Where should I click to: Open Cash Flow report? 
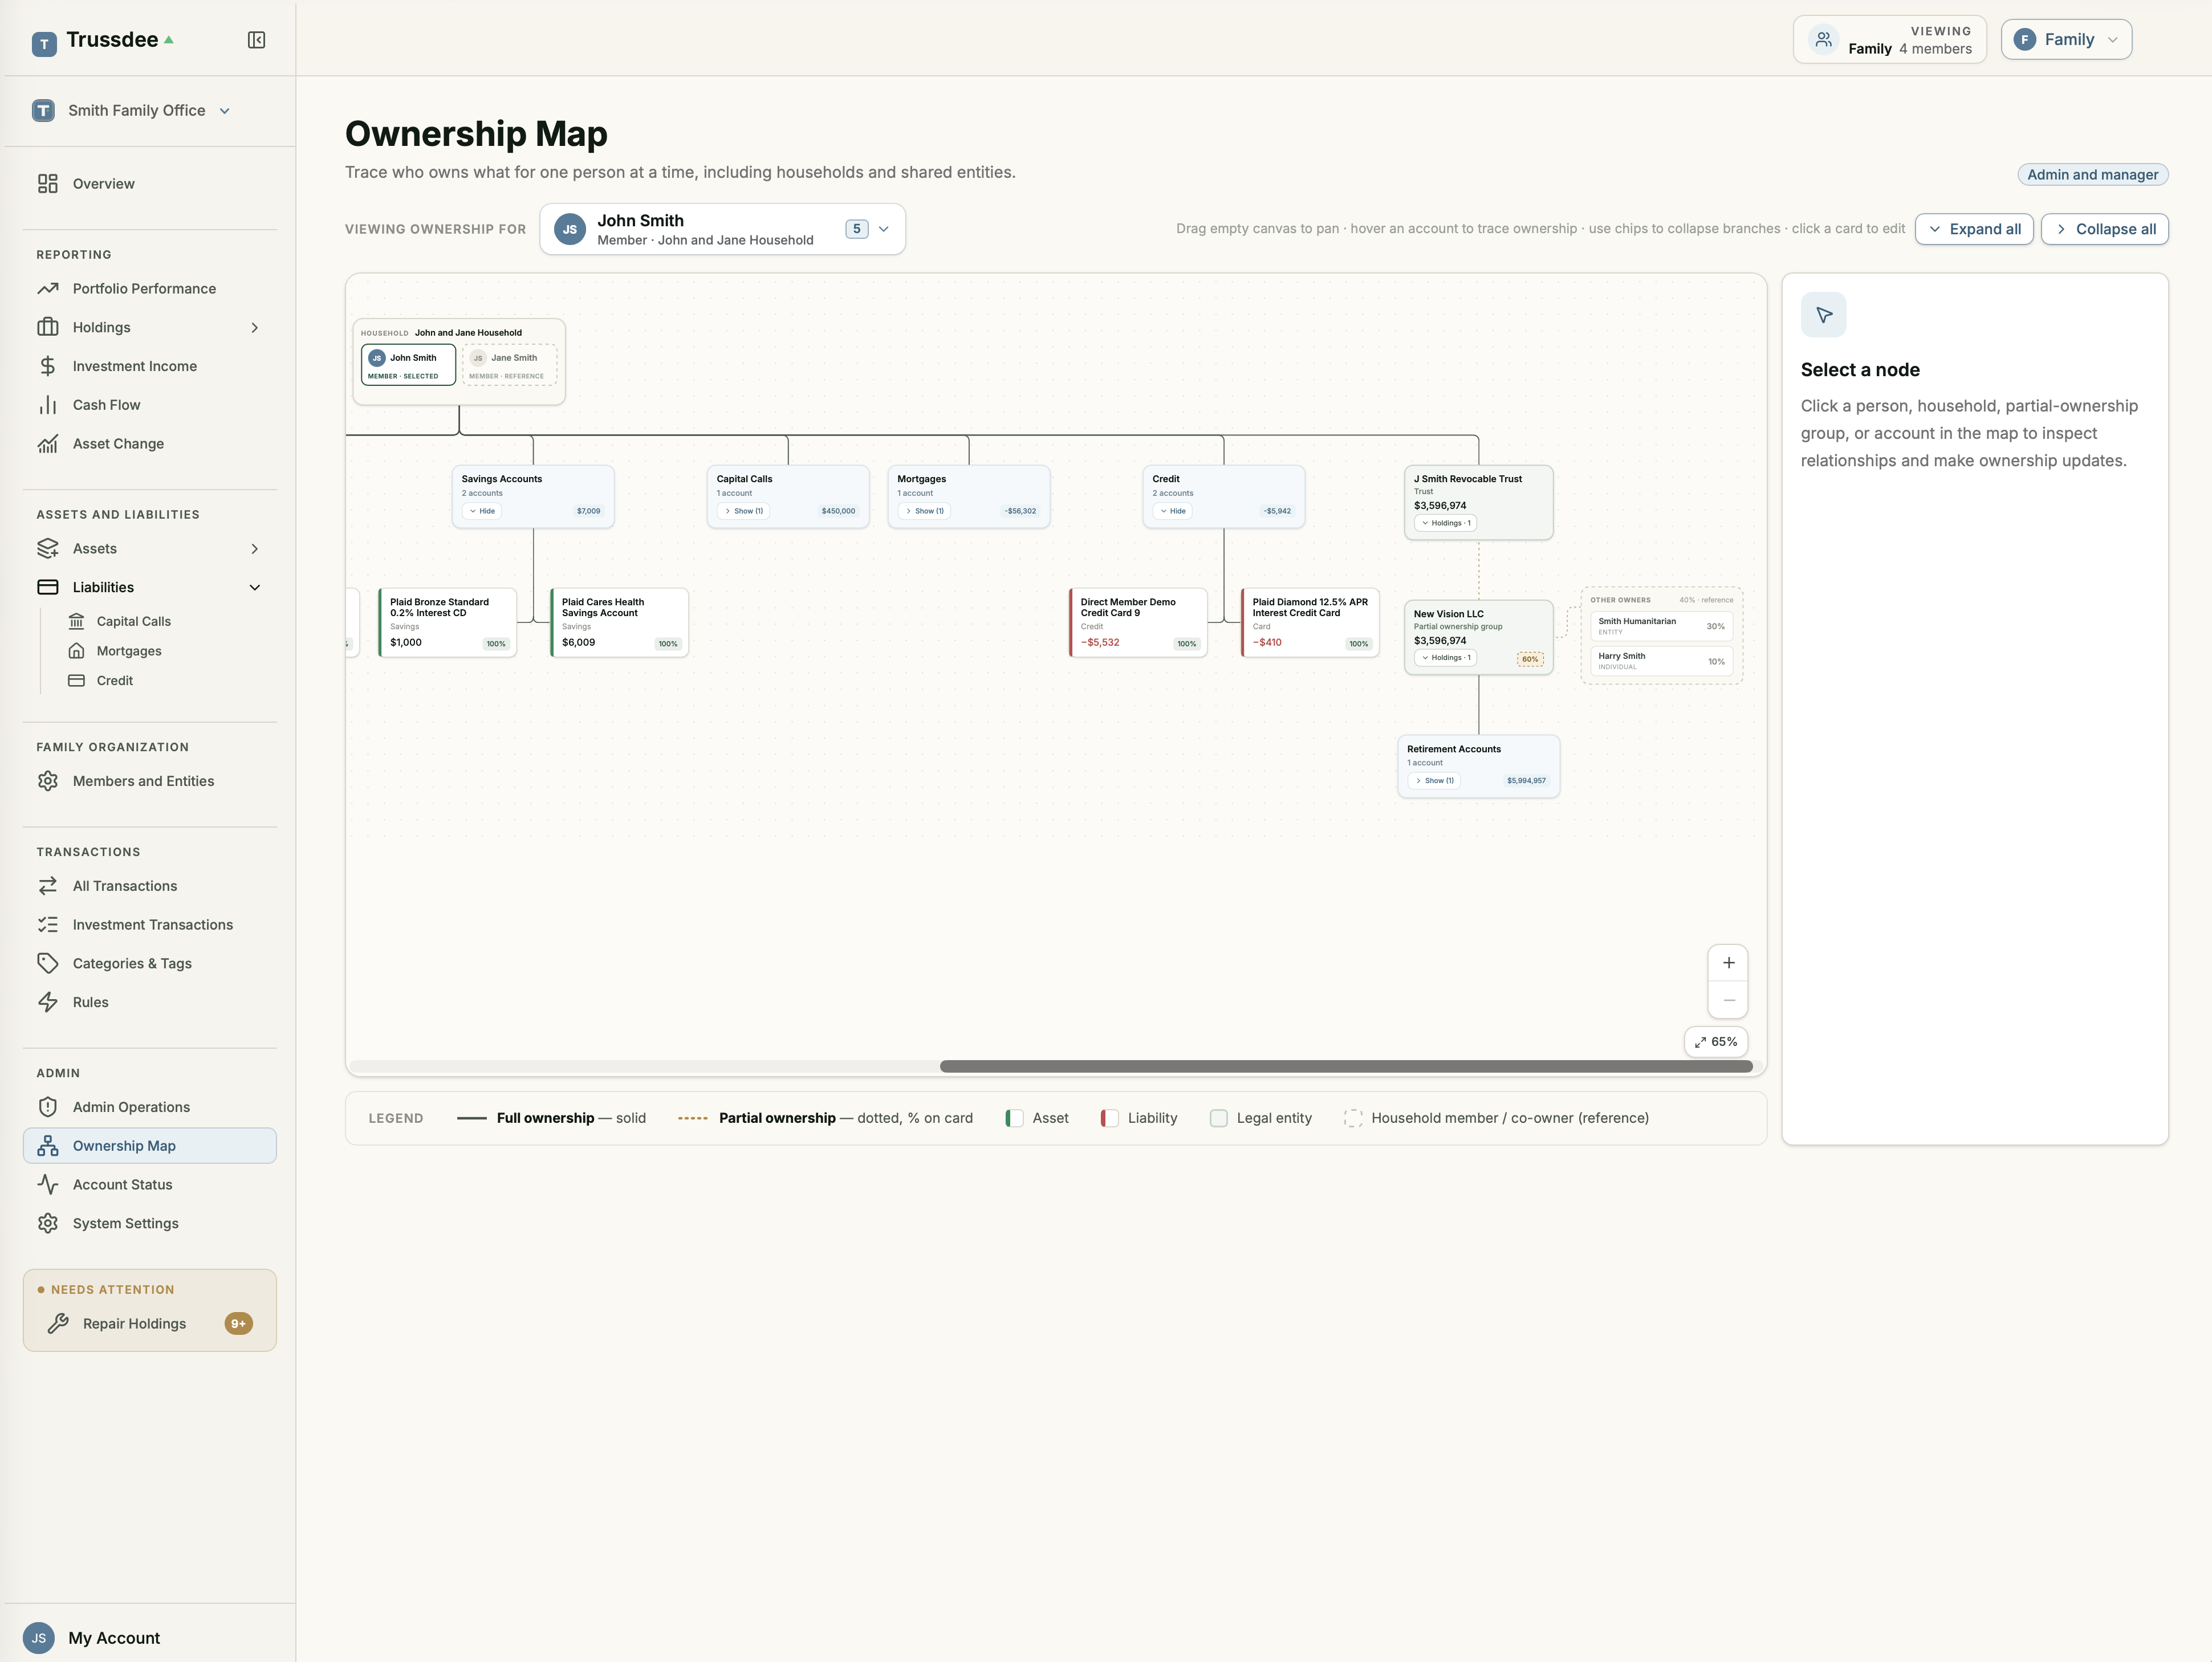[150, 405]
